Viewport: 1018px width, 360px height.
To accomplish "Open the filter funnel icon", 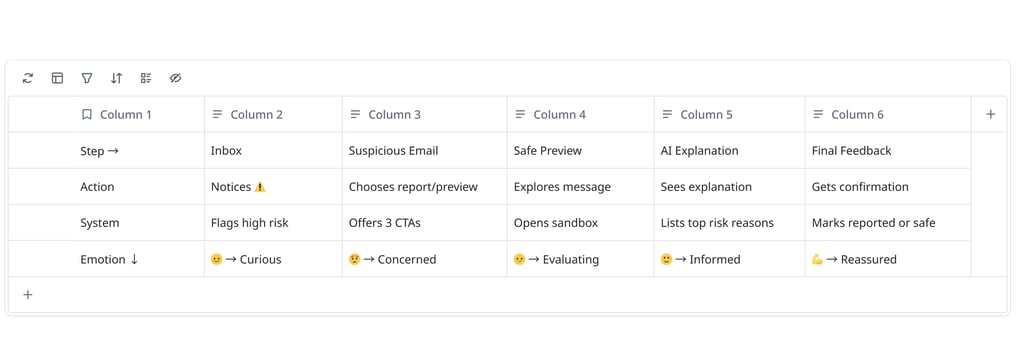I will [x=86, y=78].
